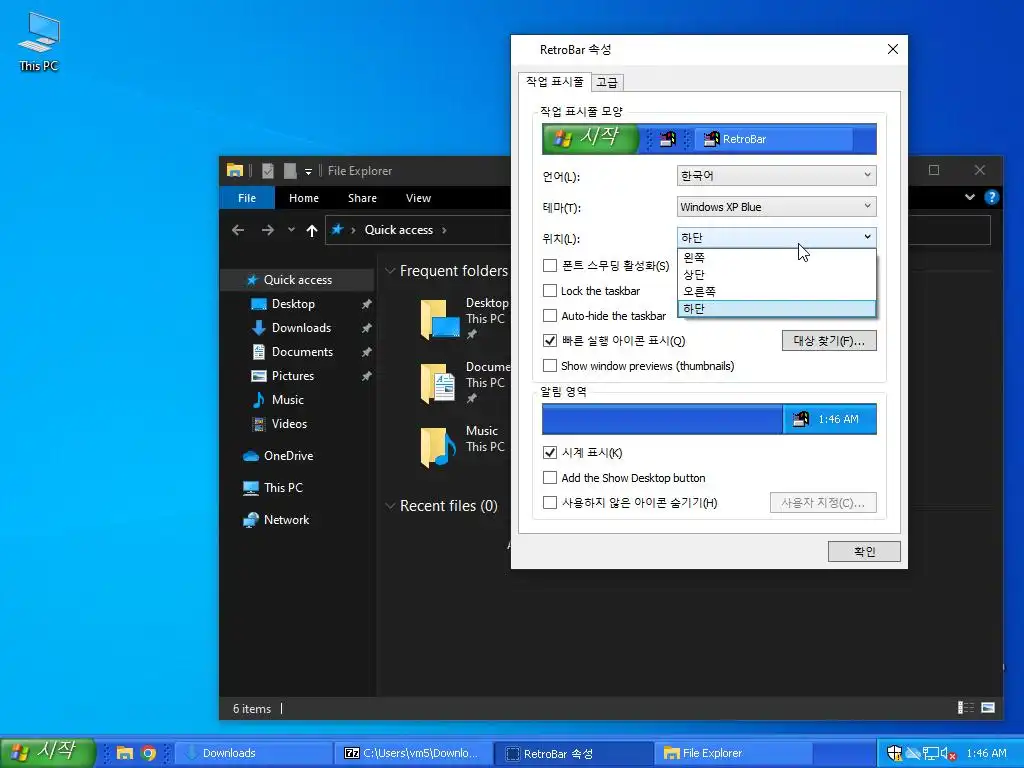Open security shield tray icon
The height and width of the screenshot is (768, 1024).
click(x=894, y=753)
